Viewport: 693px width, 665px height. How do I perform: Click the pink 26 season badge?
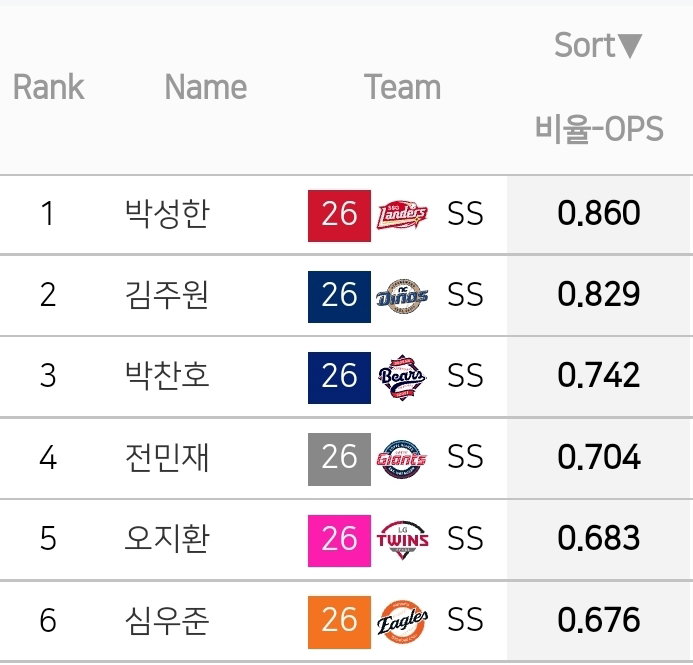(x=339, y=540)
